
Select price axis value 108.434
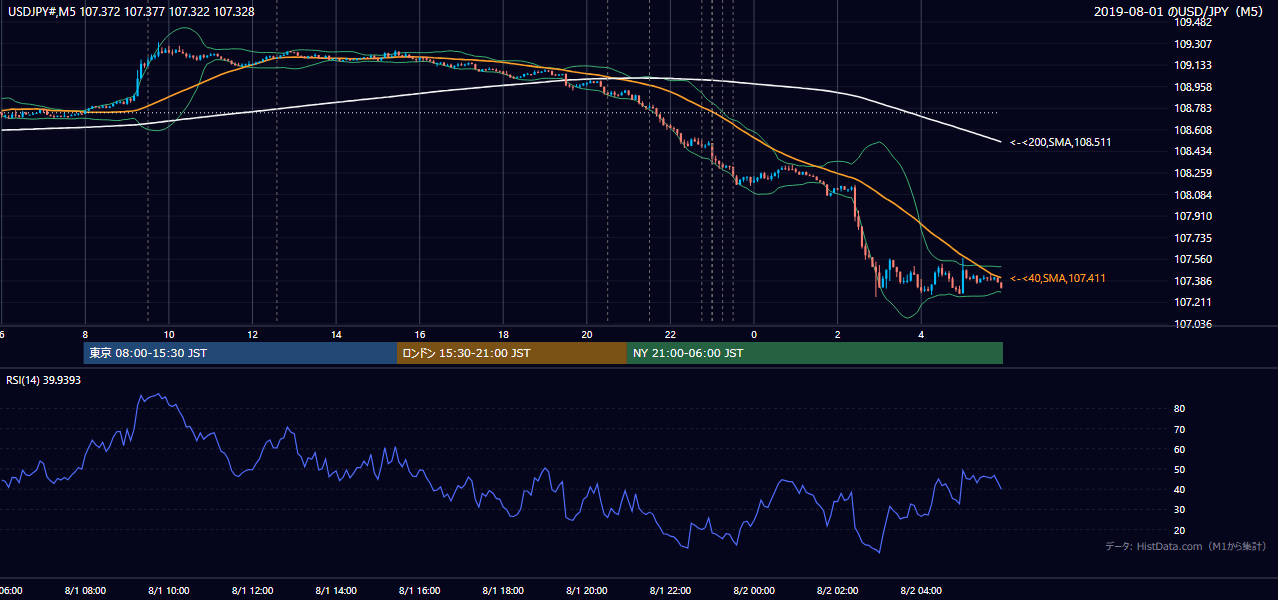[1191, 151]
